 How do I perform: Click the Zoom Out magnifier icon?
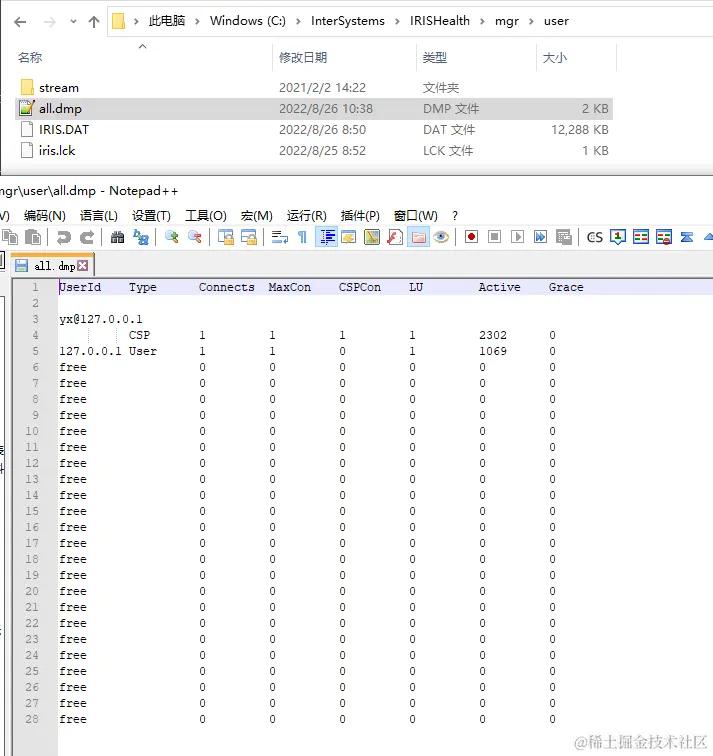pos(195,237)
